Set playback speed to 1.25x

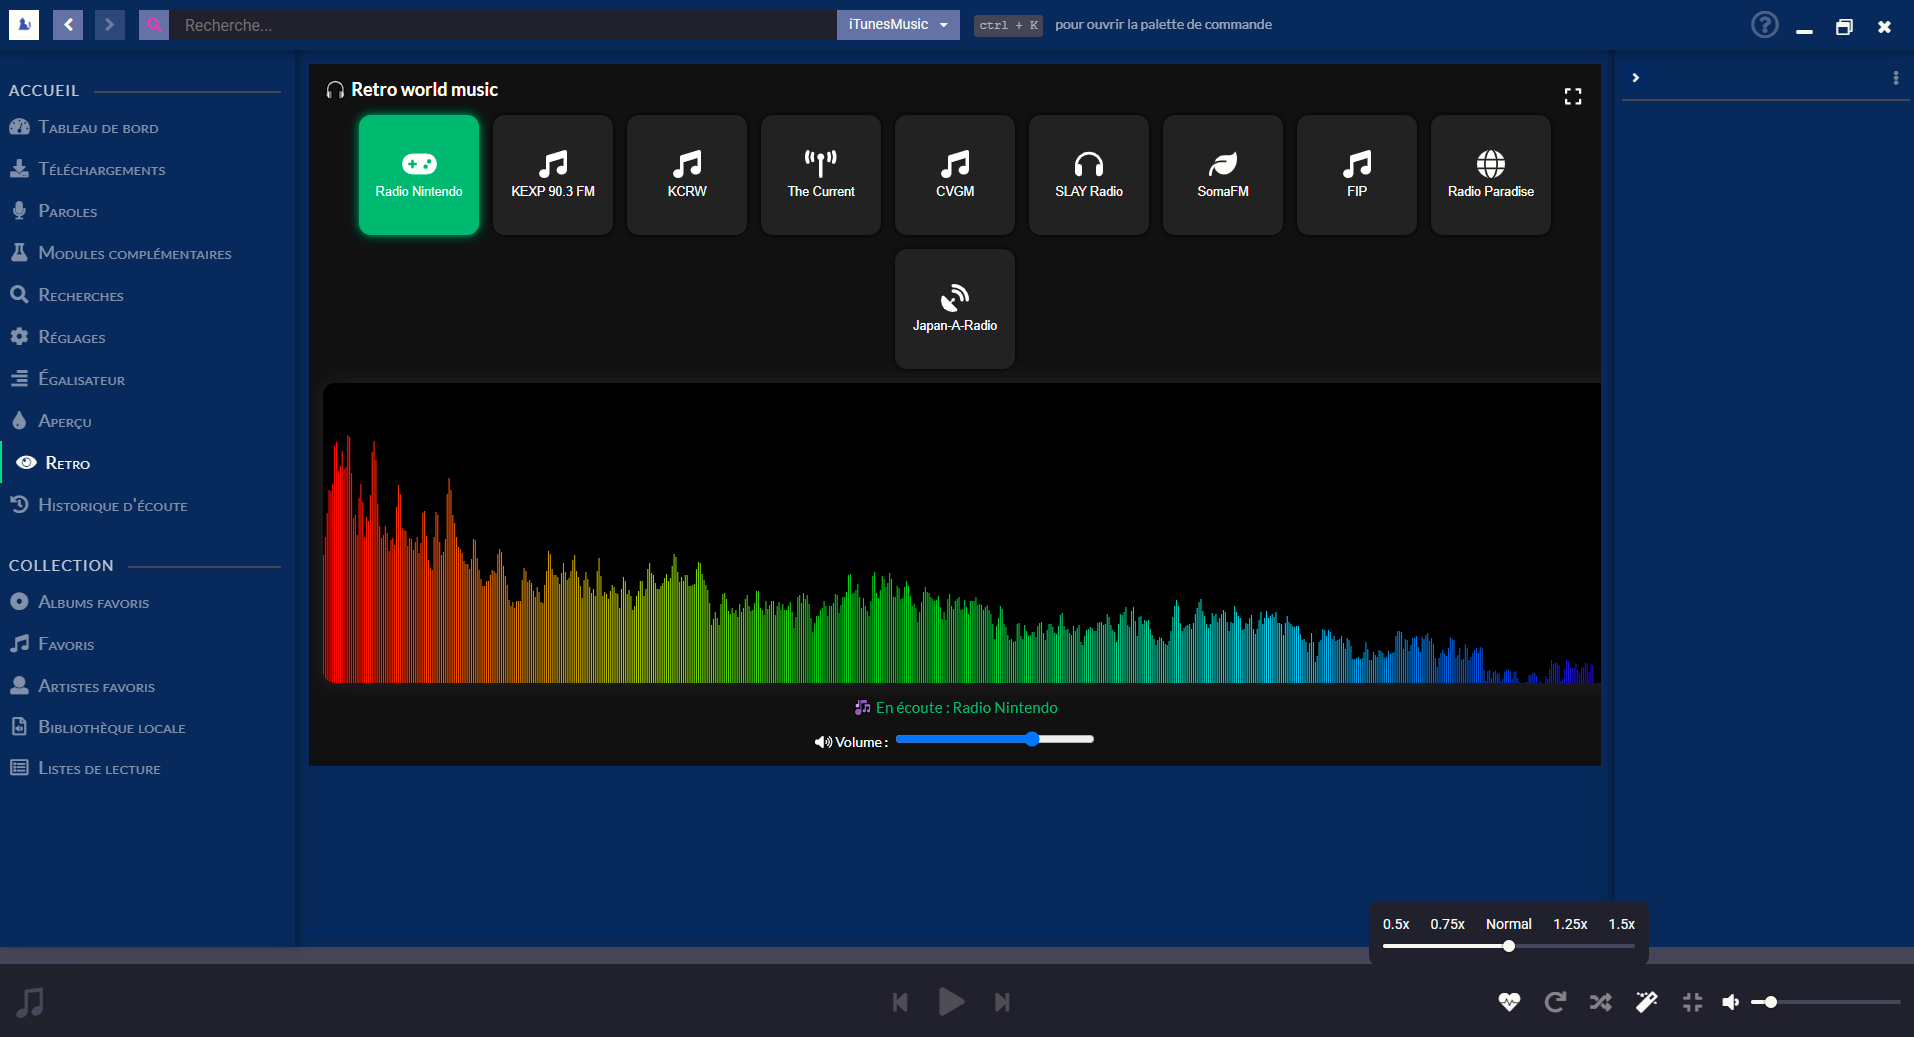click(x=1570, y=924)
